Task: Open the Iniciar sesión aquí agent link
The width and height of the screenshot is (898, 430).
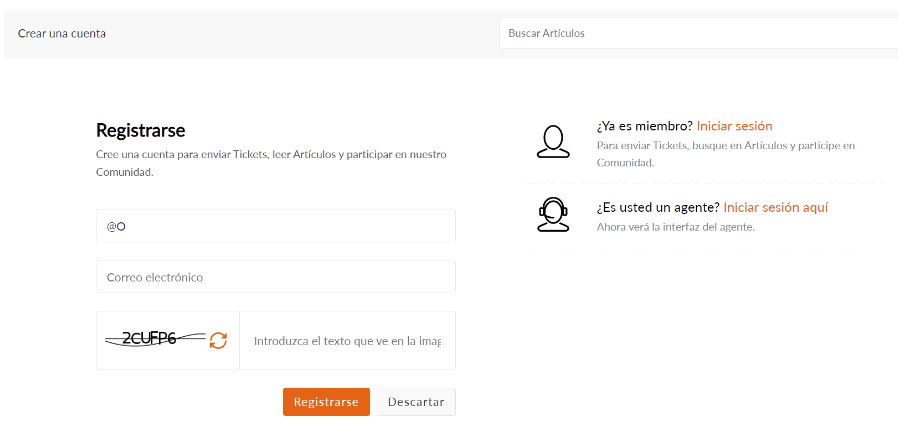Action: click(x=775, y=208)
